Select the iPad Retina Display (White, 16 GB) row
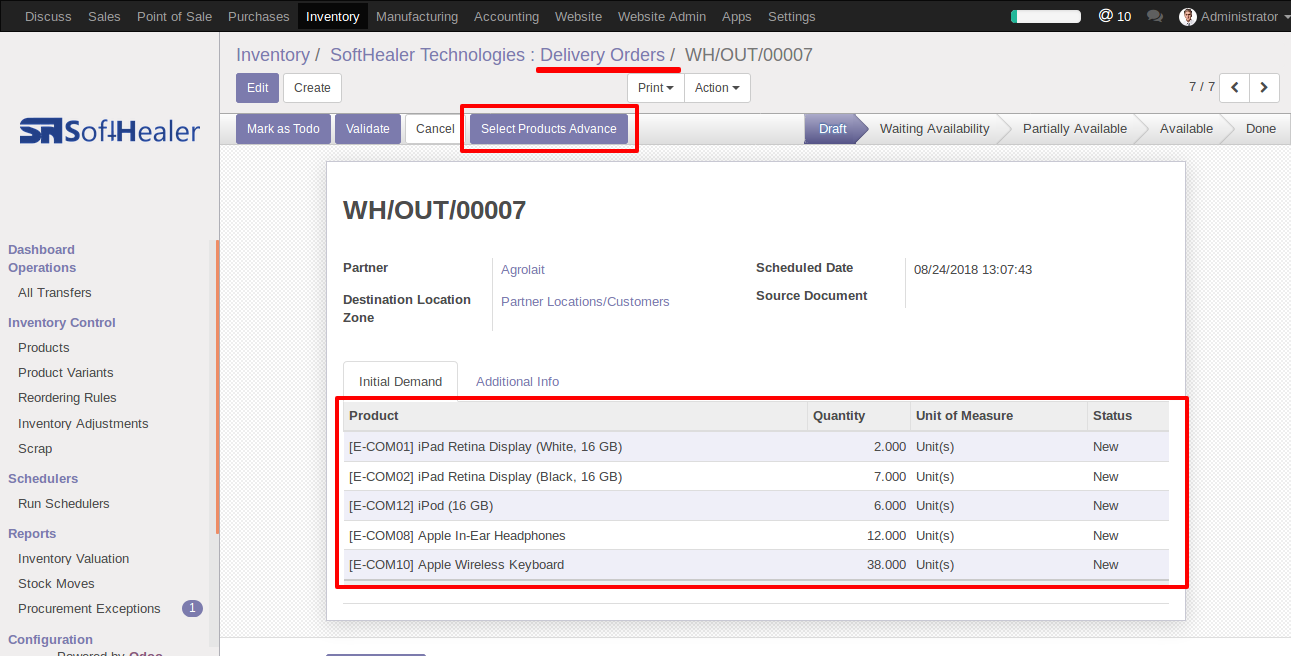Image resolution: width=1291 pixels, height=656 pixels. (756, 447)
